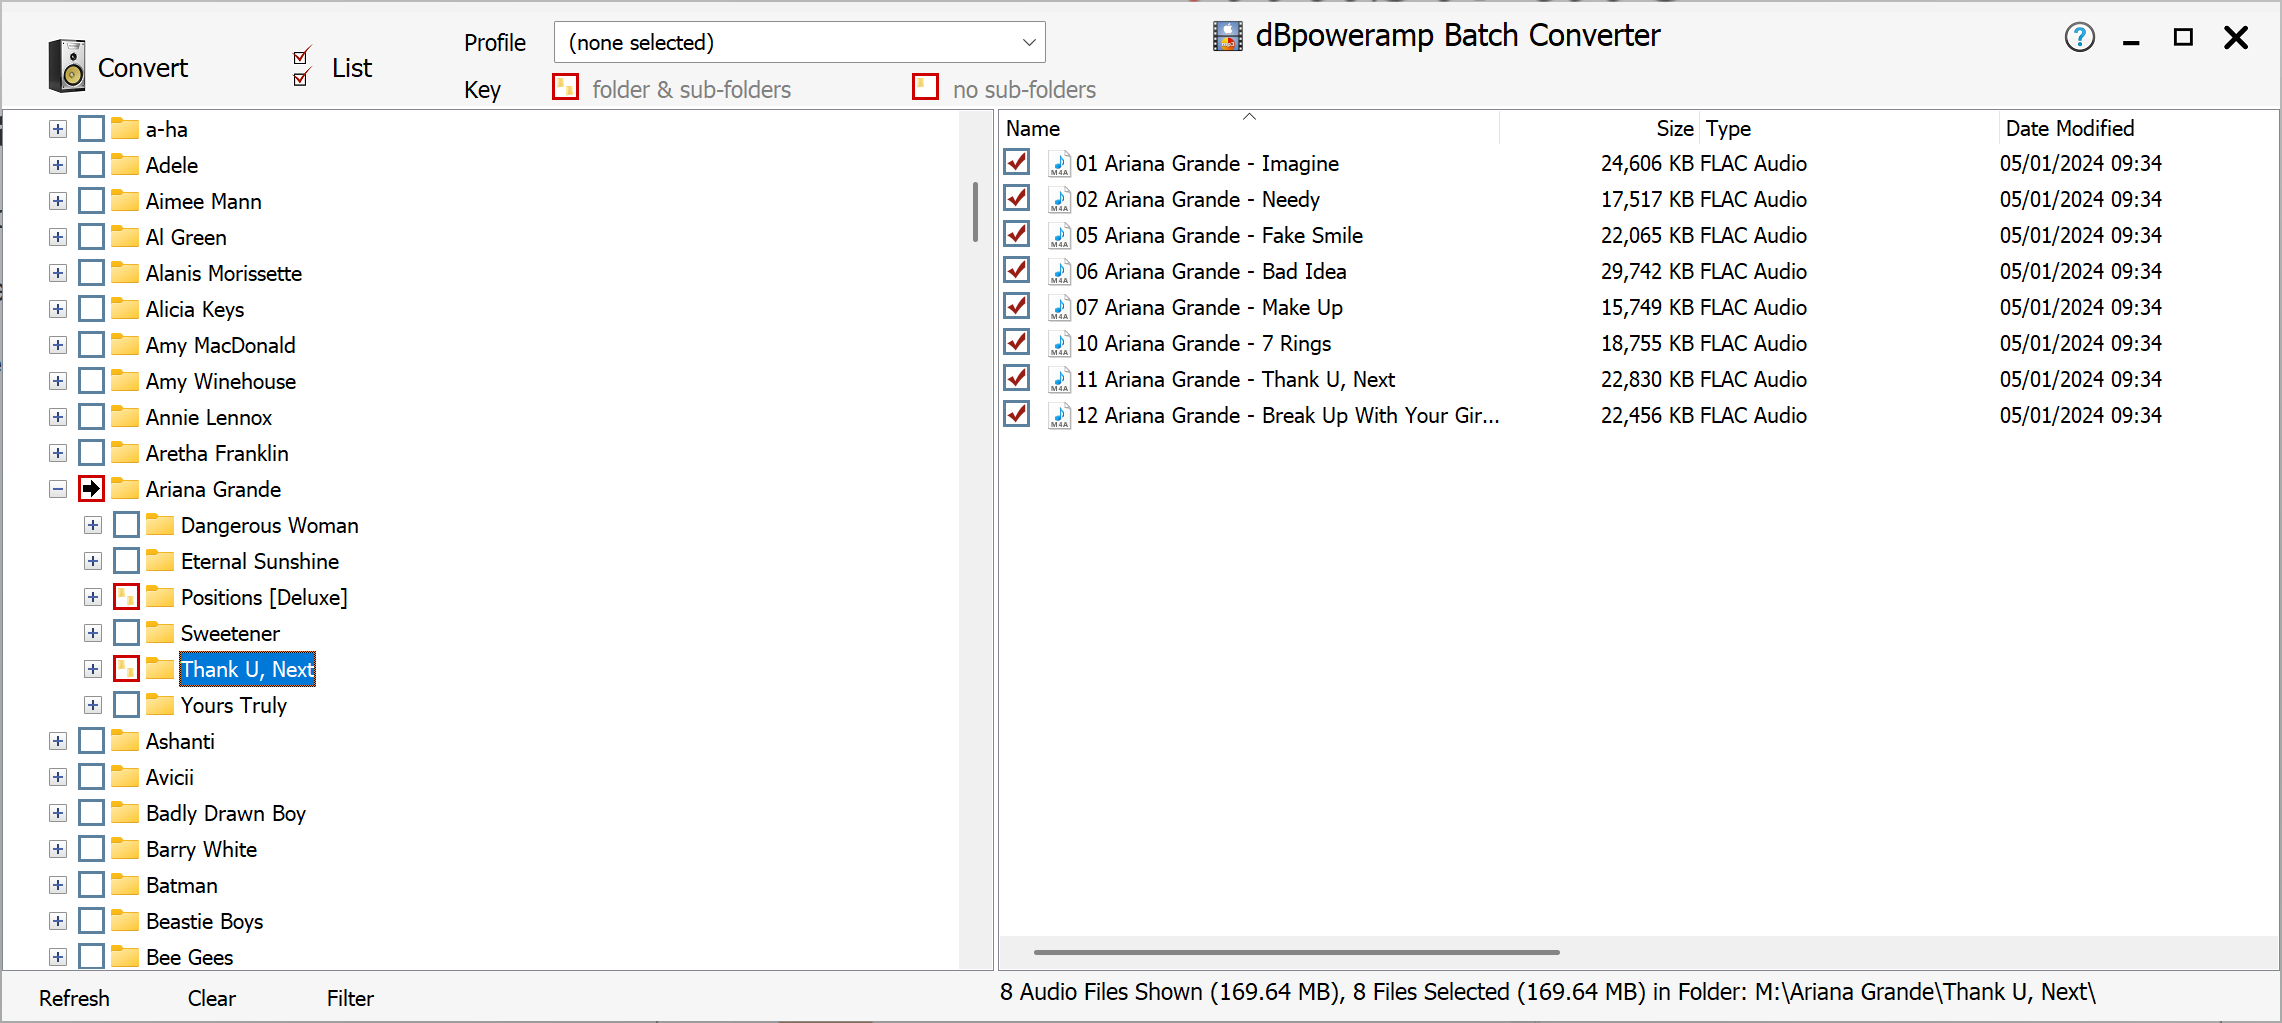Click the Ariana Grande folder icon
Viewport: 2282px width, 1023px height.
click(x=125, y=489)
